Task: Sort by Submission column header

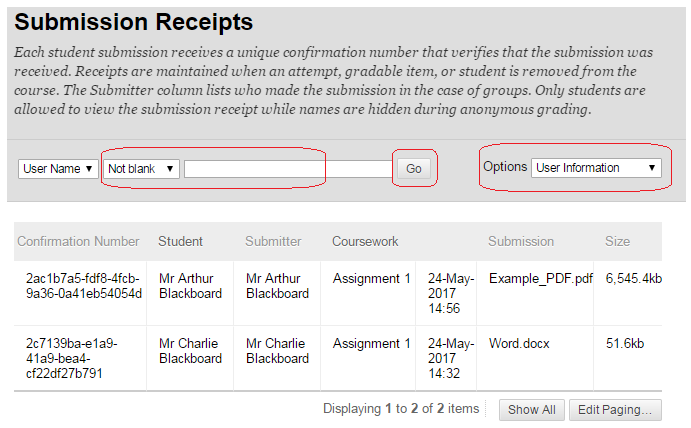Action: tap(520, 241)
